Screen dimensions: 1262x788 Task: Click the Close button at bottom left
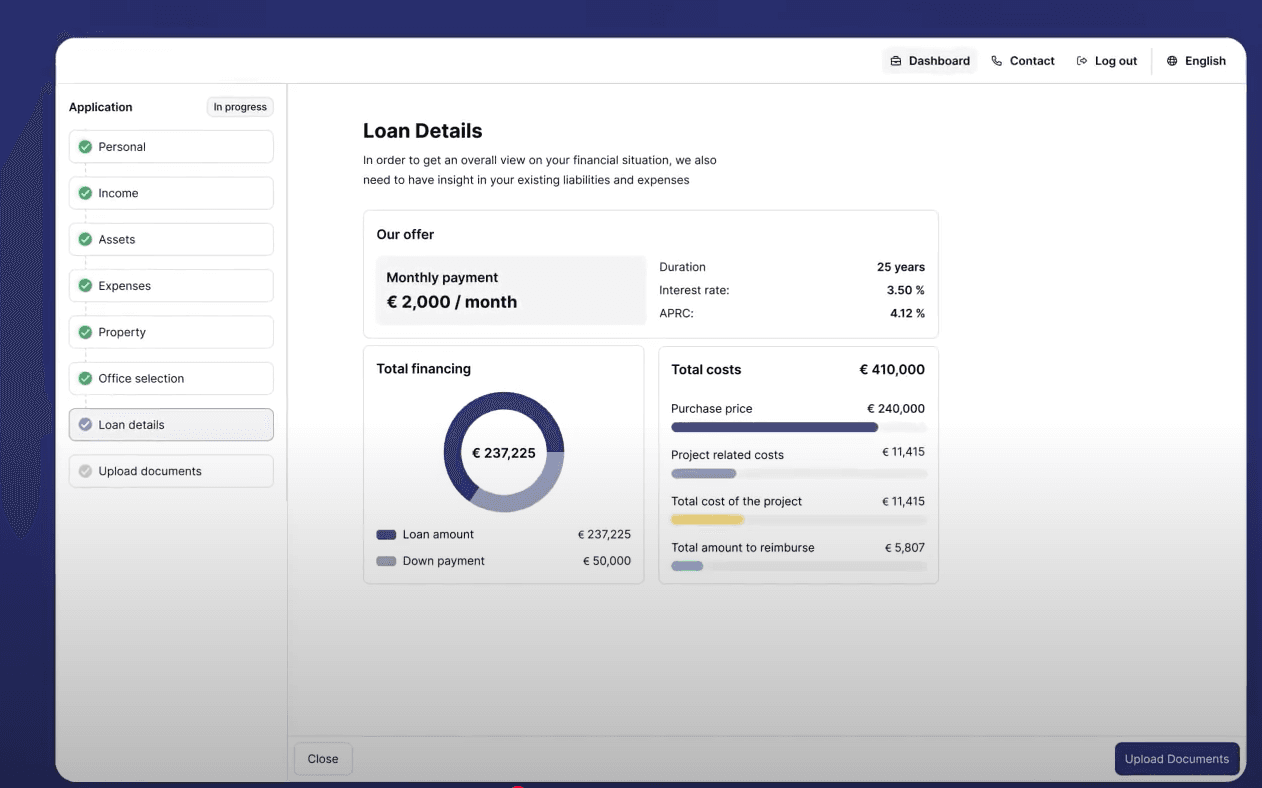tap(323, 759)
